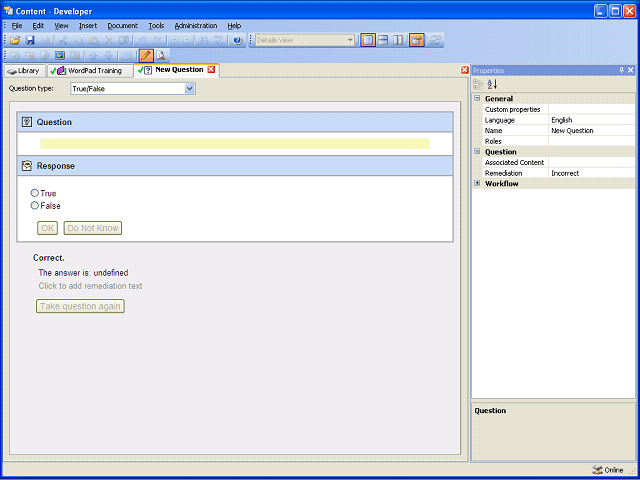Toggle the pencil edit mode icon

(x=146, y=55)
